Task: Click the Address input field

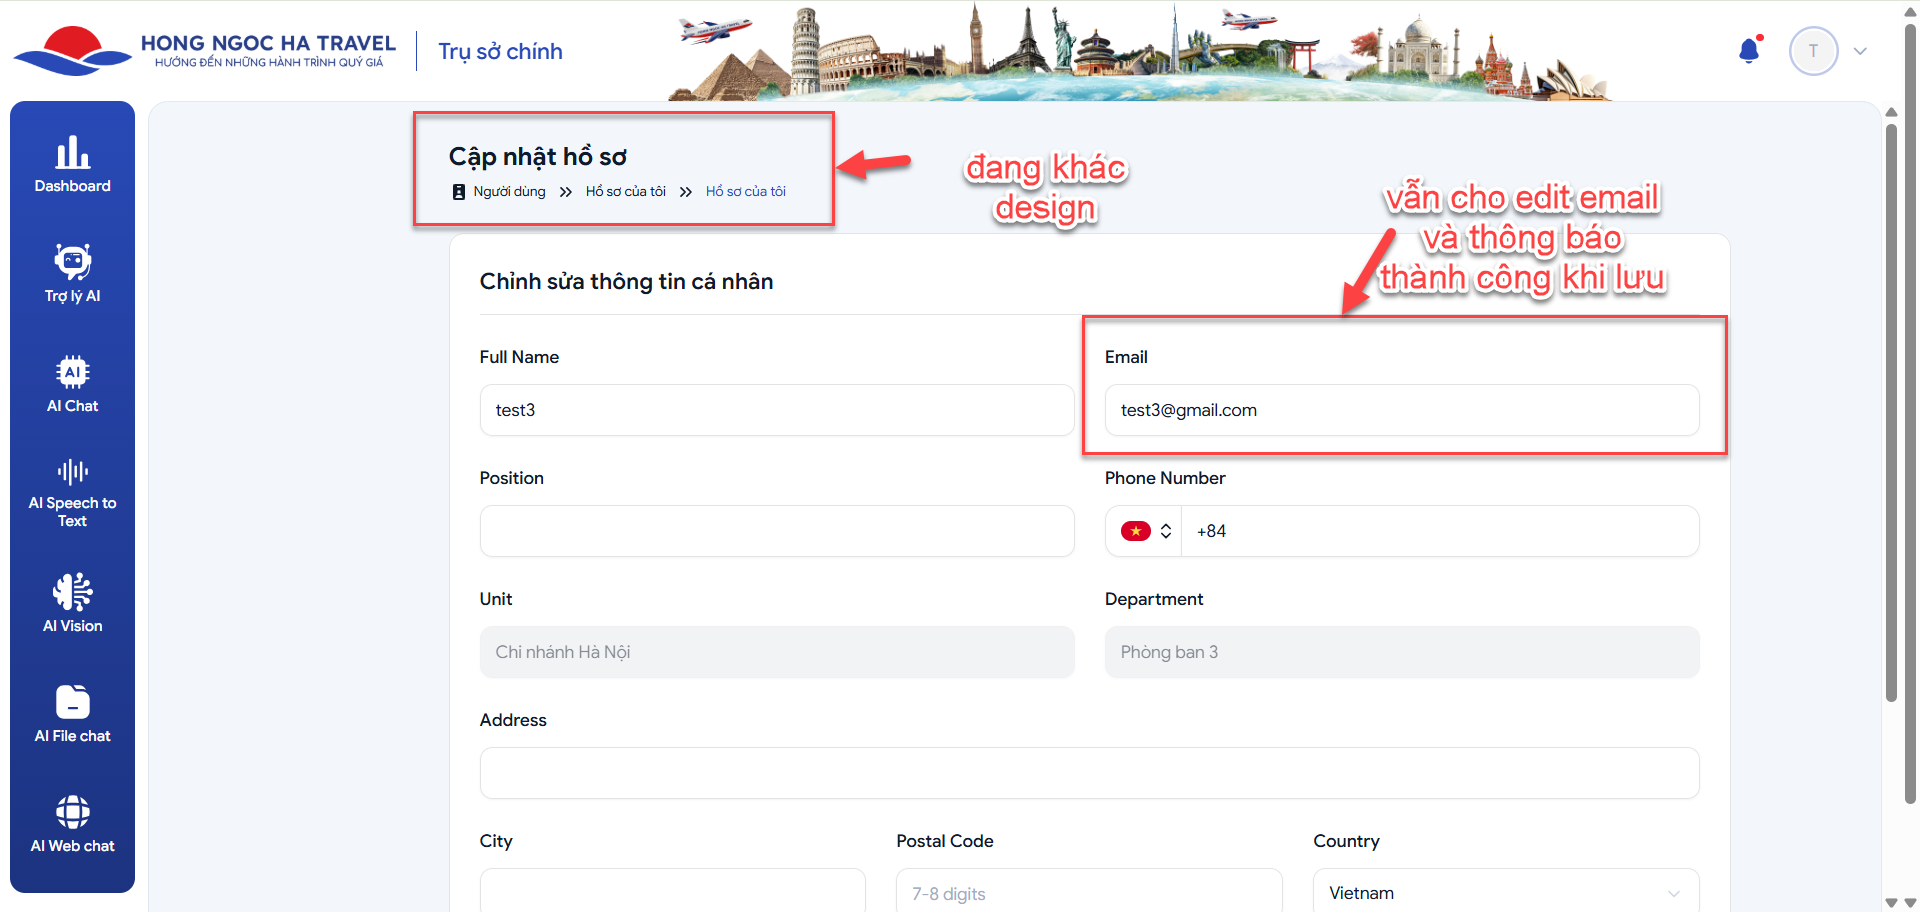Action: tap(1089, 773)
